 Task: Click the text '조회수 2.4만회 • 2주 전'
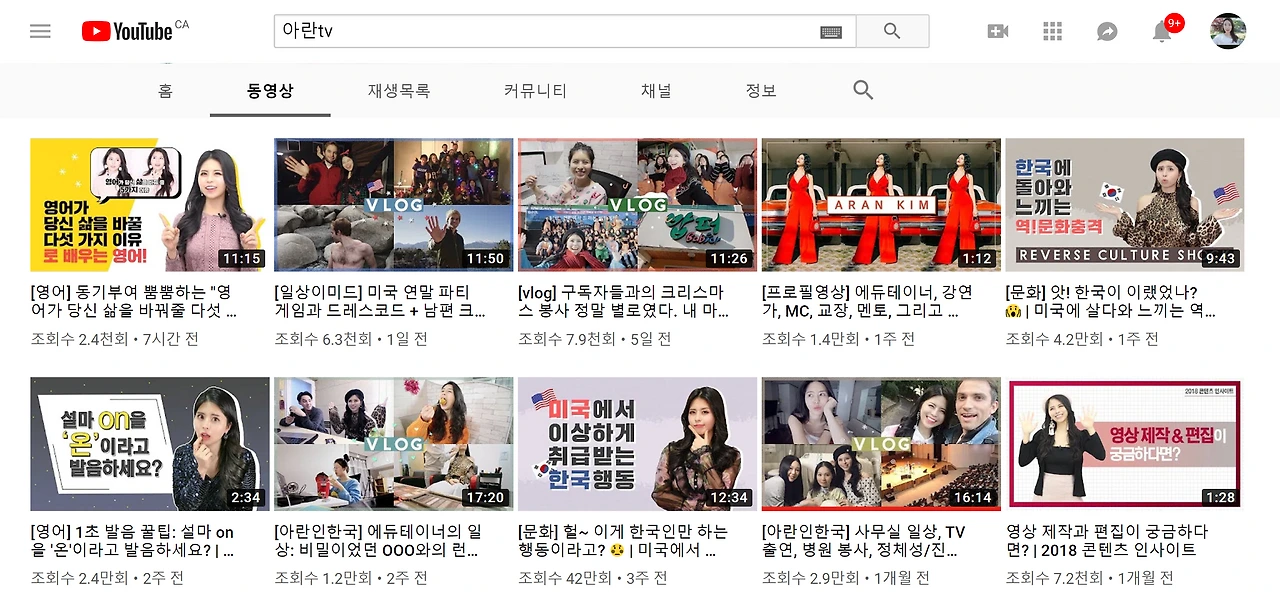click(107, 578)
